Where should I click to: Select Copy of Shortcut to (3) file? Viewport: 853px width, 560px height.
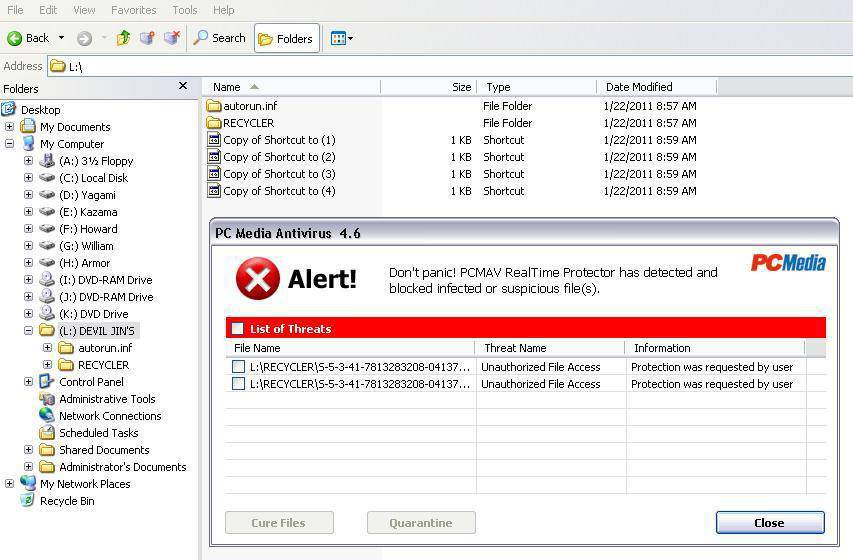pyautogui.click(x=271, y=174)
